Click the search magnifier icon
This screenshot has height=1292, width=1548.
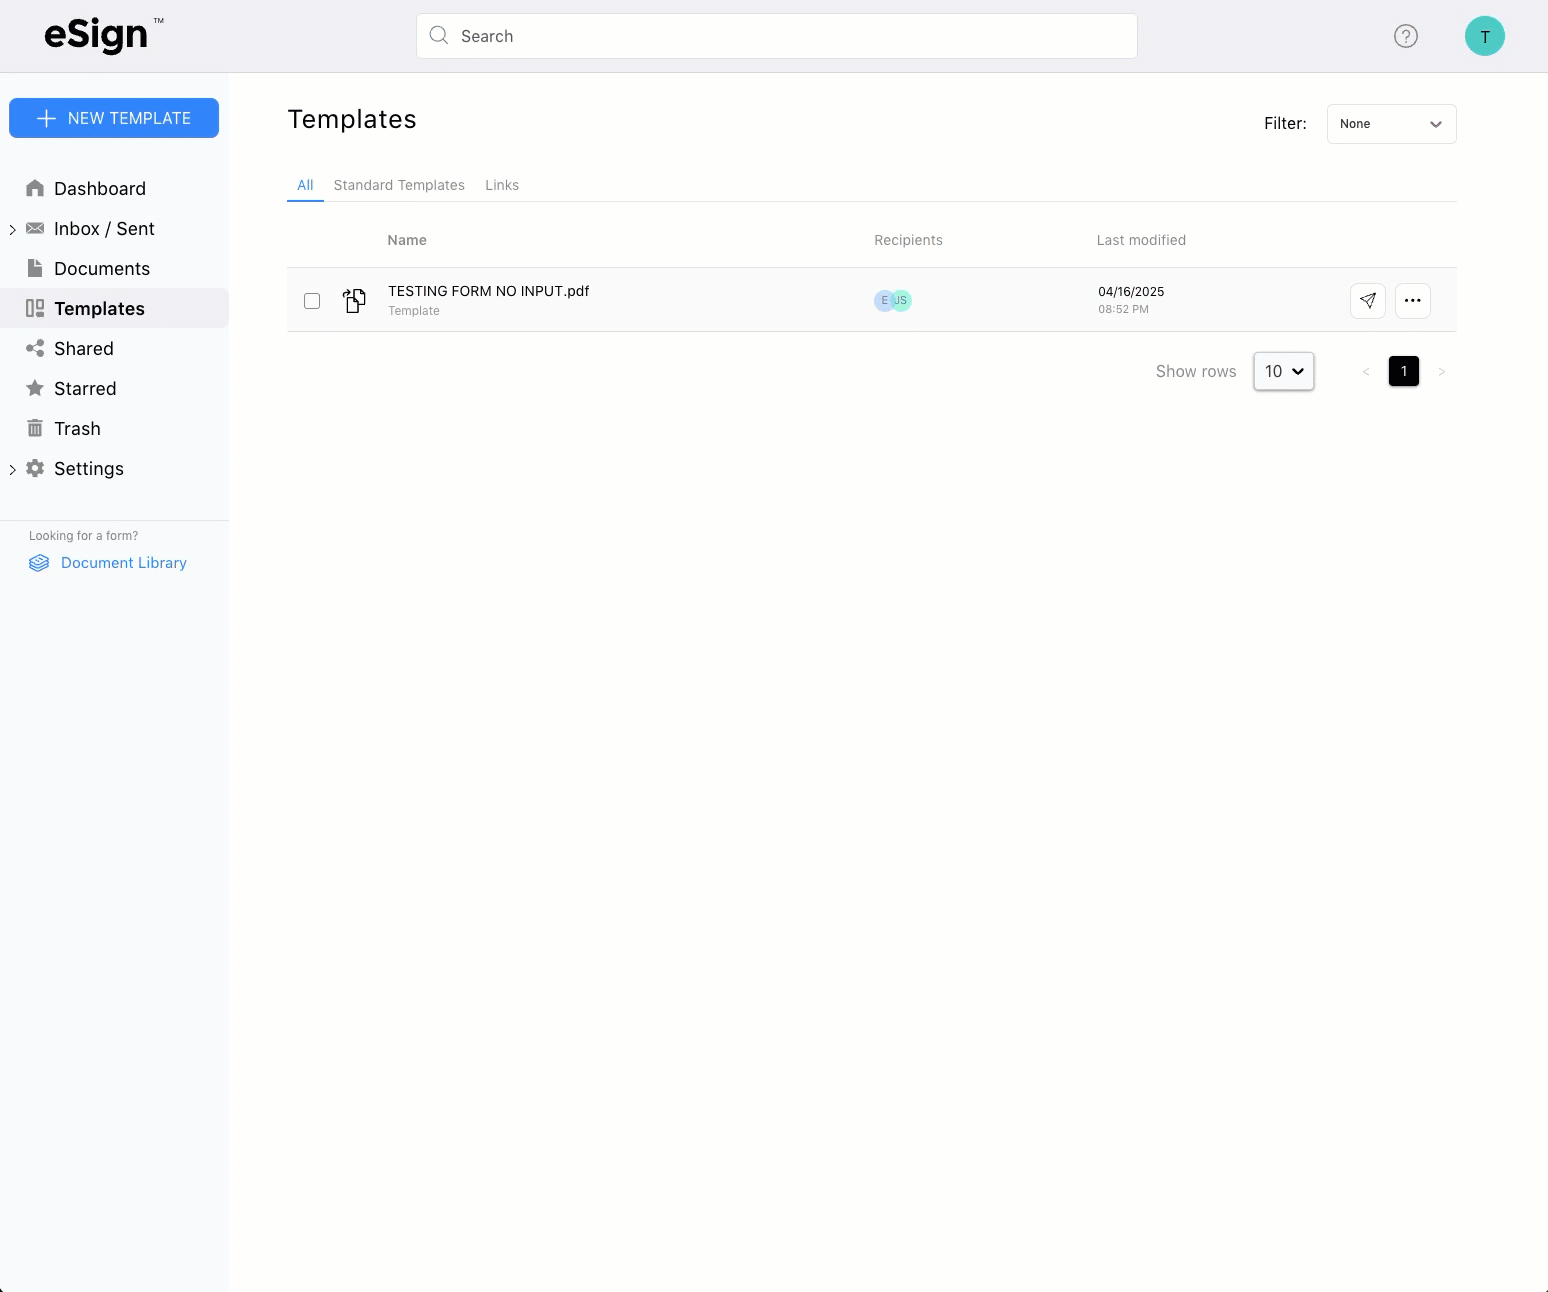438,36
